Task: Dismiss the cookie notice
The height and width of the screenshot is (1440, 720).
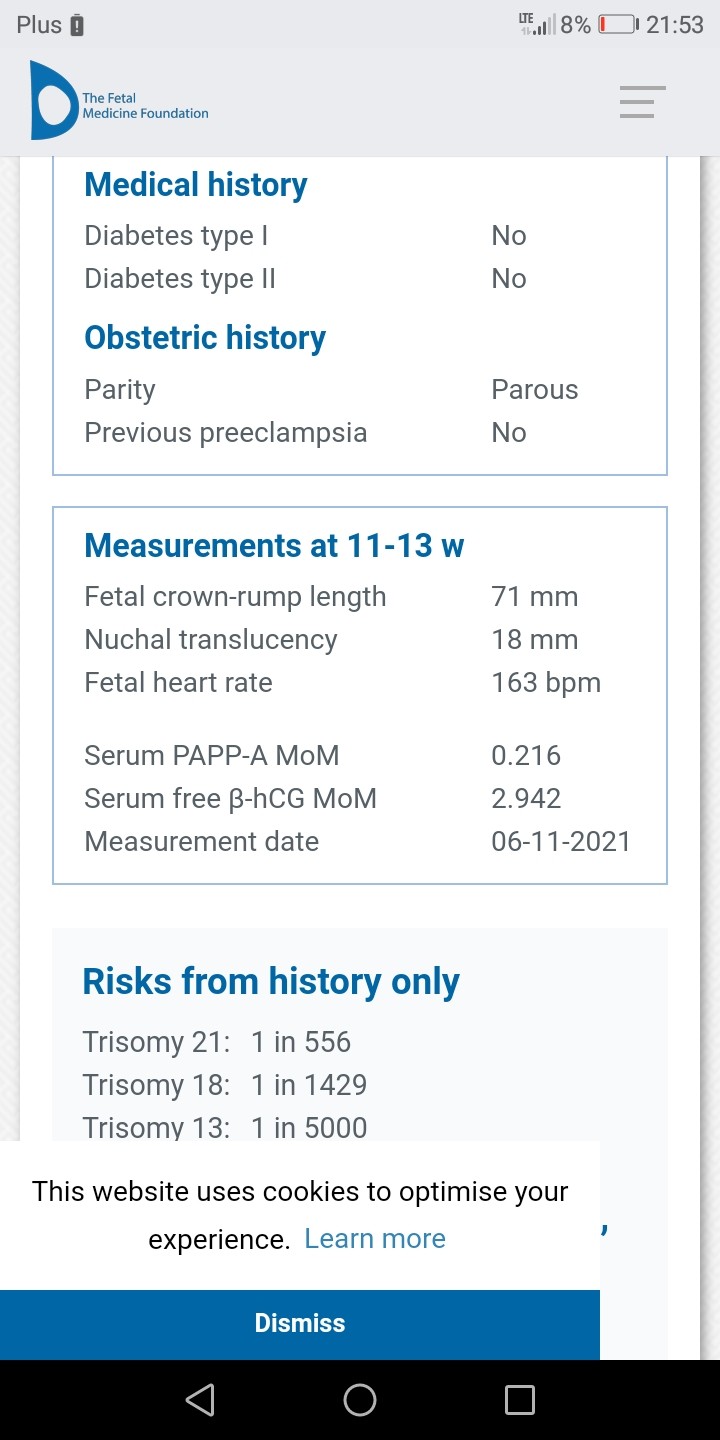Action: click(x=300, y=1323)
